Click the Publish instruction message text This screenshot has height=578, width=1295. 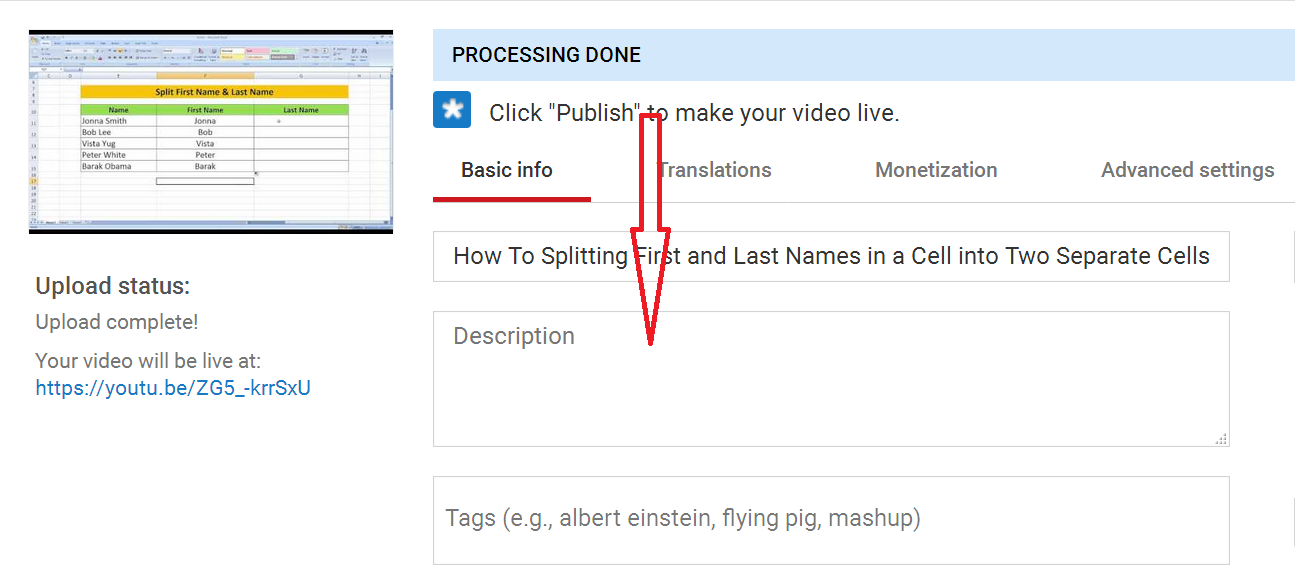(x=694, y=113)
